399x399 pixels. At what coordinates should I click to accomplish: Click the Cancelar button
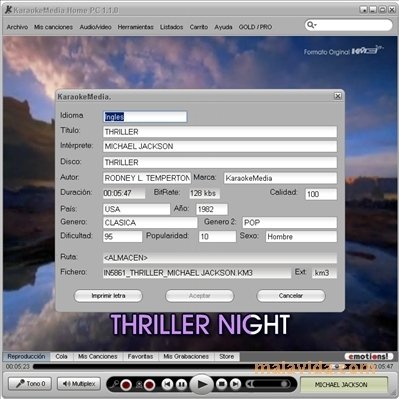point(291,296)
